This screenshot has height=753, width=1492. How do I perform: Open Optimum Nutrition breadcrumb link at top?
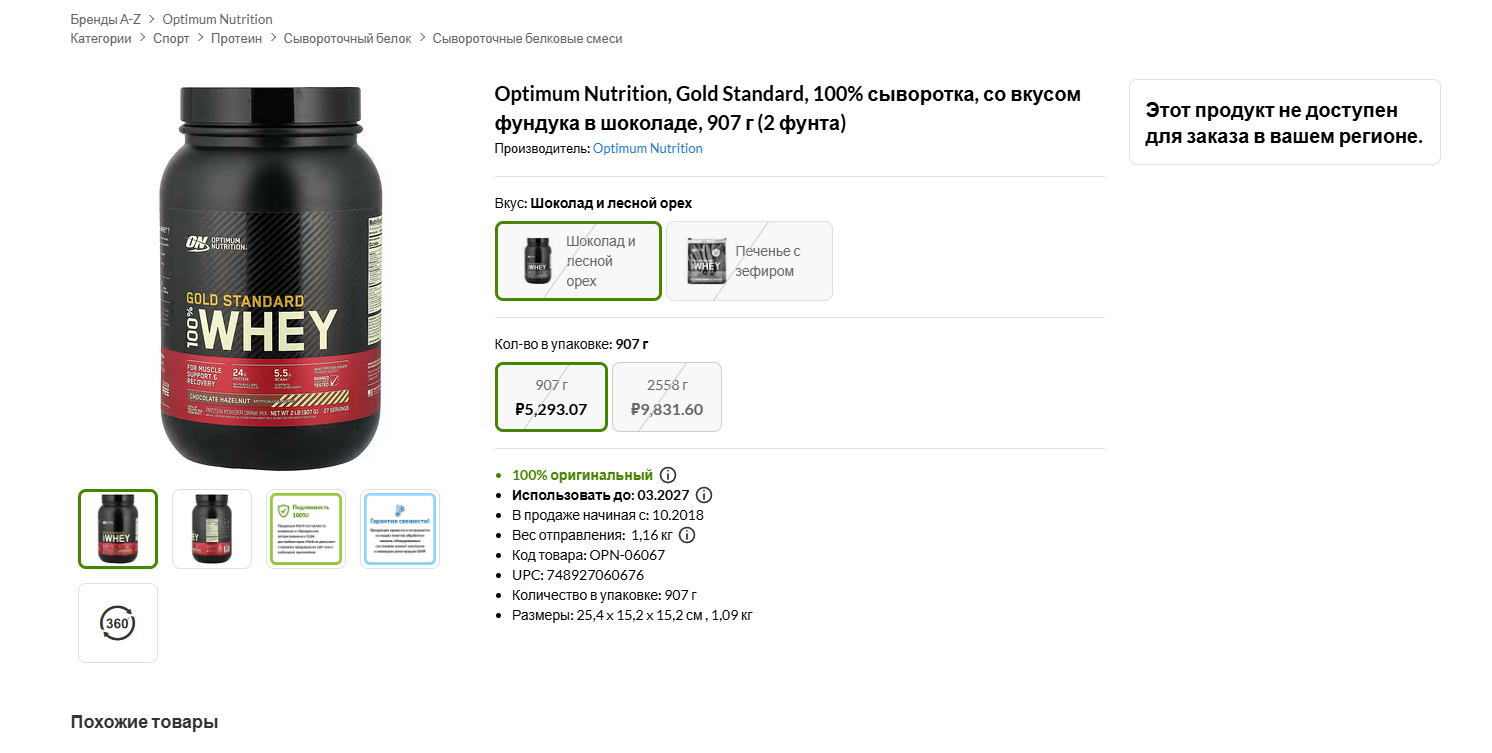[217, 19]
